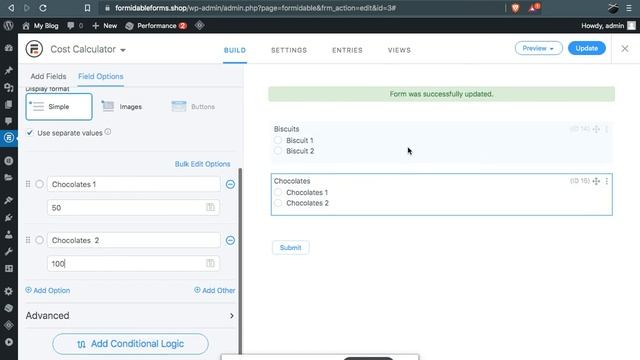Click info icon beside Use separate values

click(x=108, y=132)
